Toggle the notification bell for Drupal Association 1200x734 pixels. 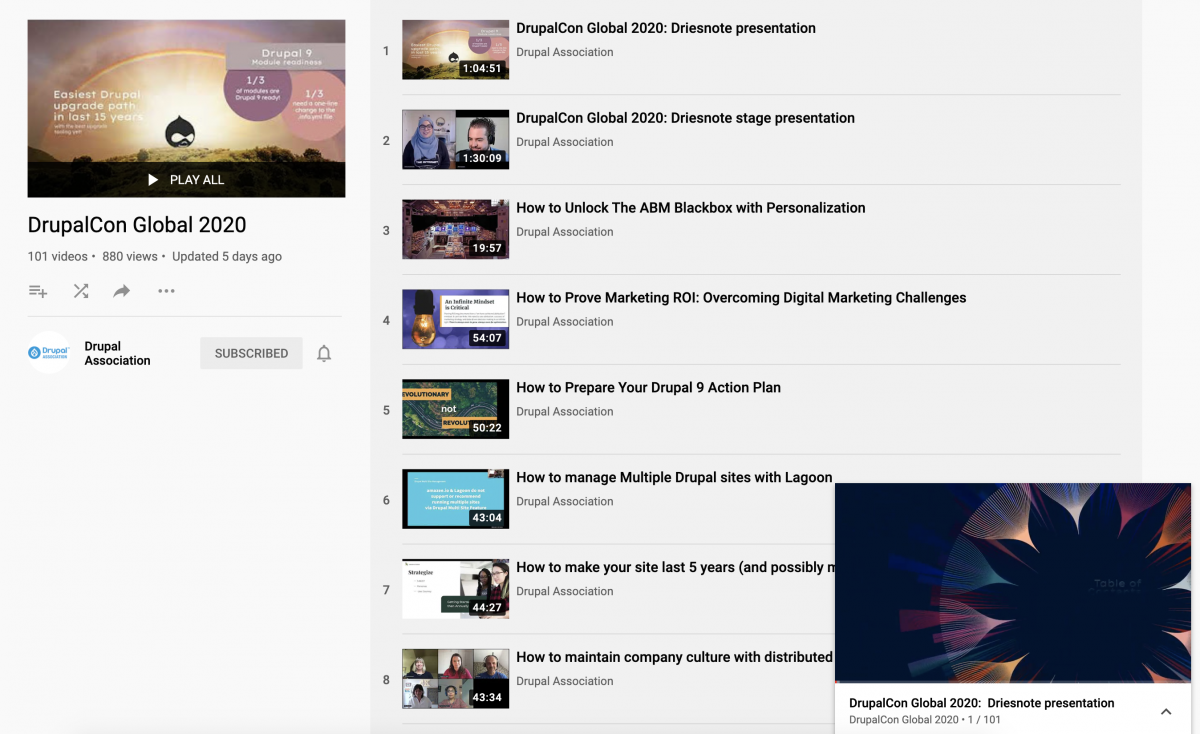(324, 353)
